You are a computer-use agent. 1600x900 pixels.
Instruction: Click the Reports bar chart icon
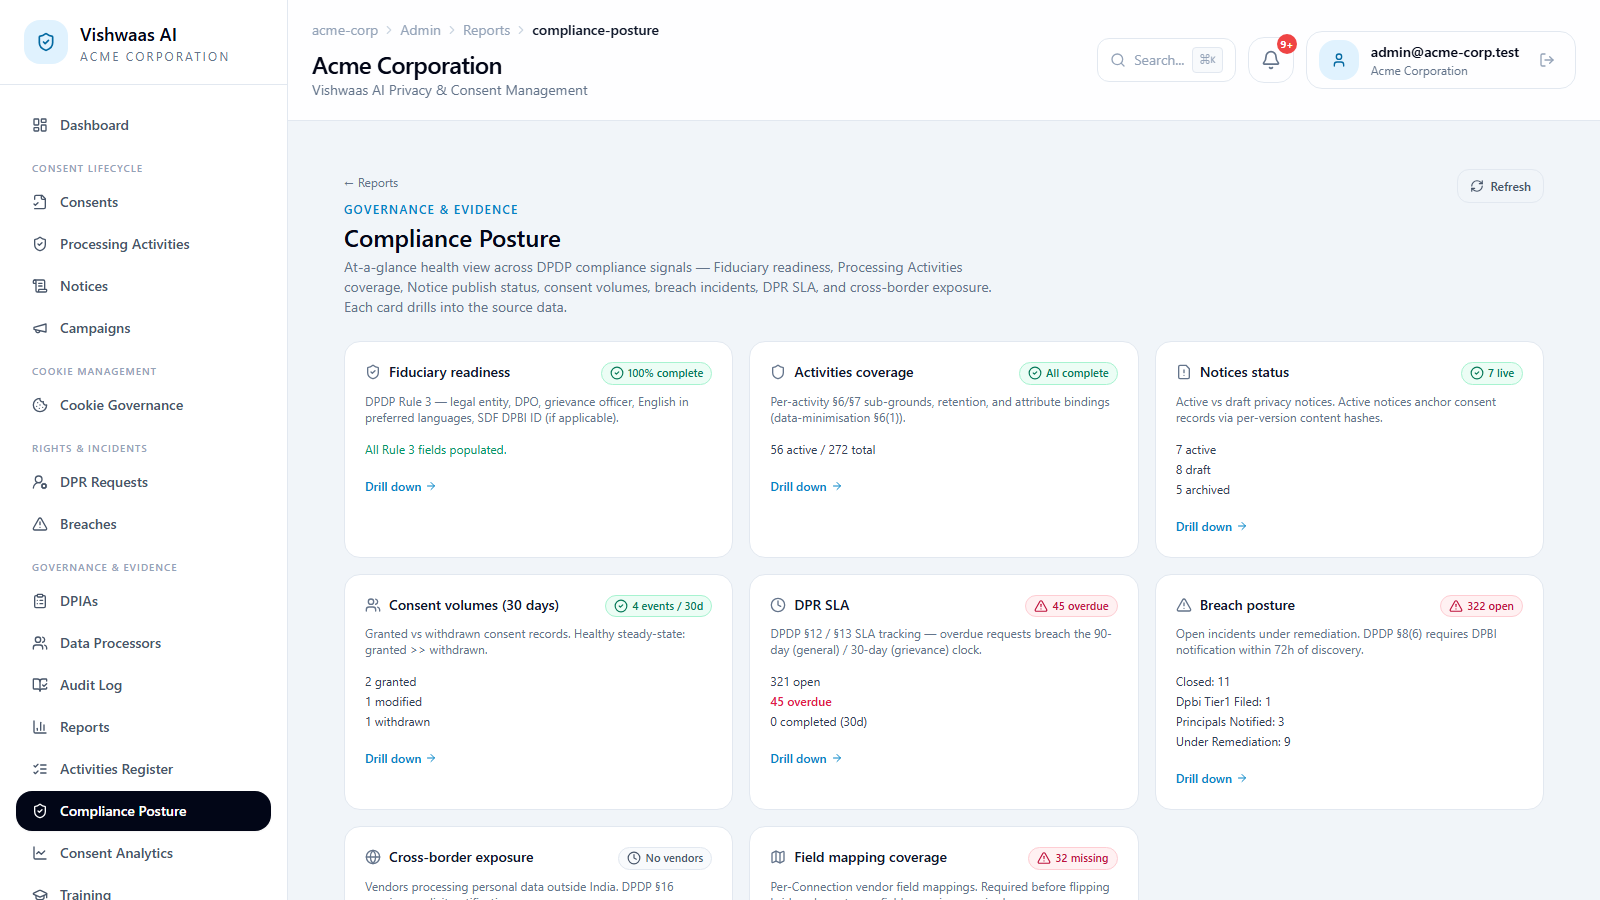pyautogui.click(x=40, y=727)
